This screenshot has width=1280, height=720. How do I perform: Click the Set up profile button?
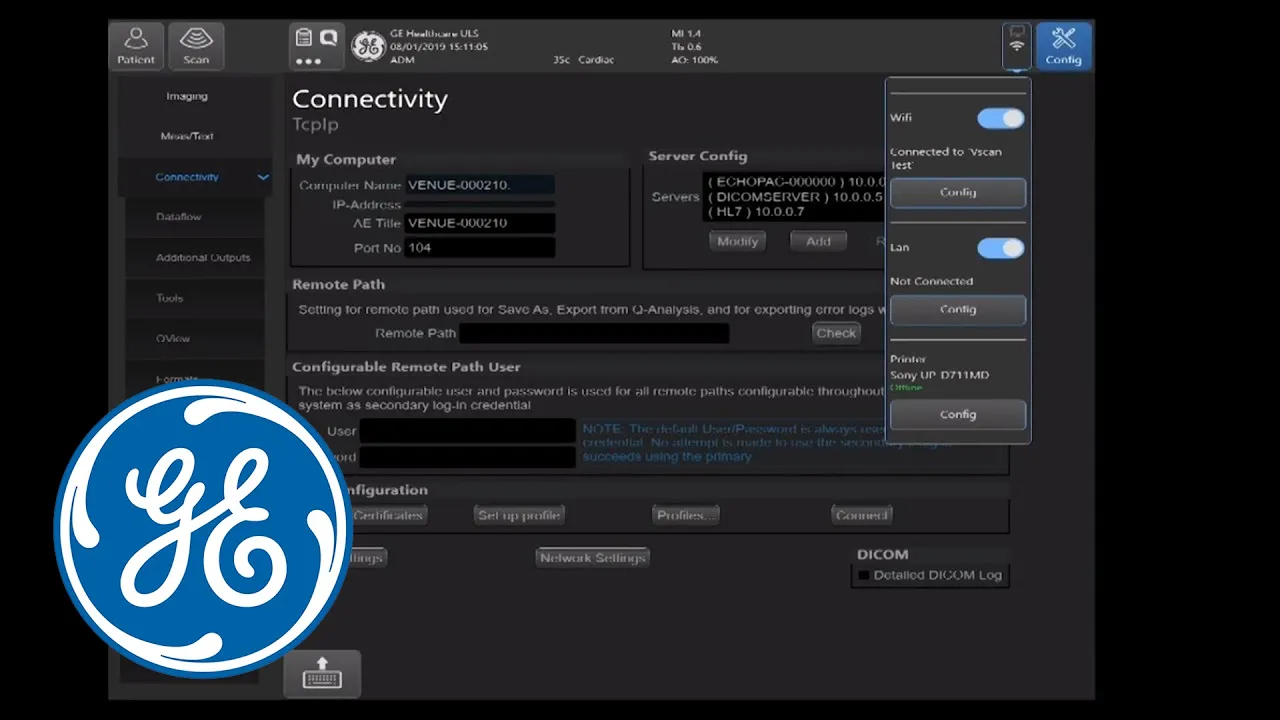[518, 515]
